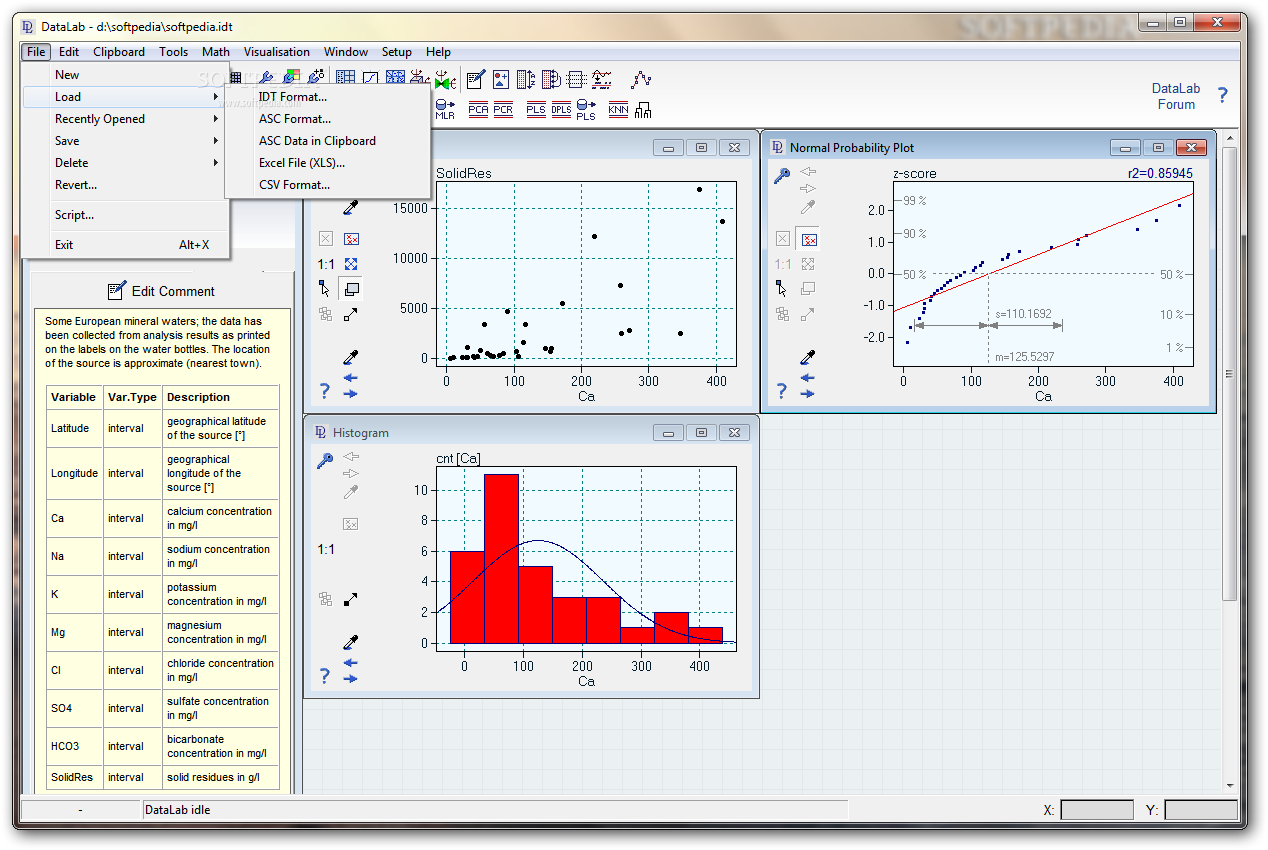Click the sort data A-Z toolbar icon

coord(526,78)
